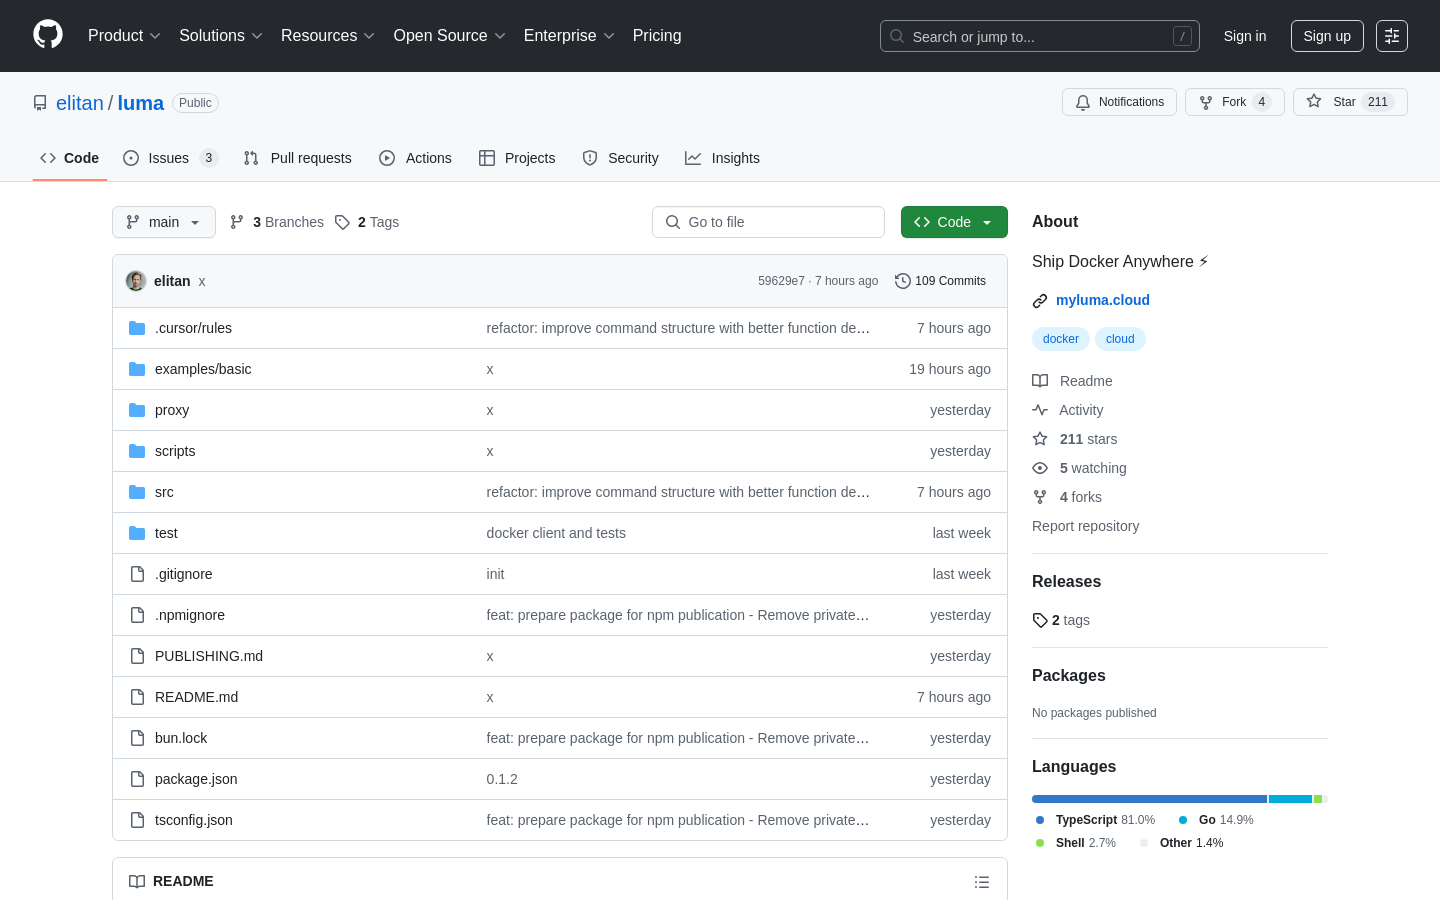
Task: Click the link icon beside myluma.cloud
Action: tap(1040, 301)
